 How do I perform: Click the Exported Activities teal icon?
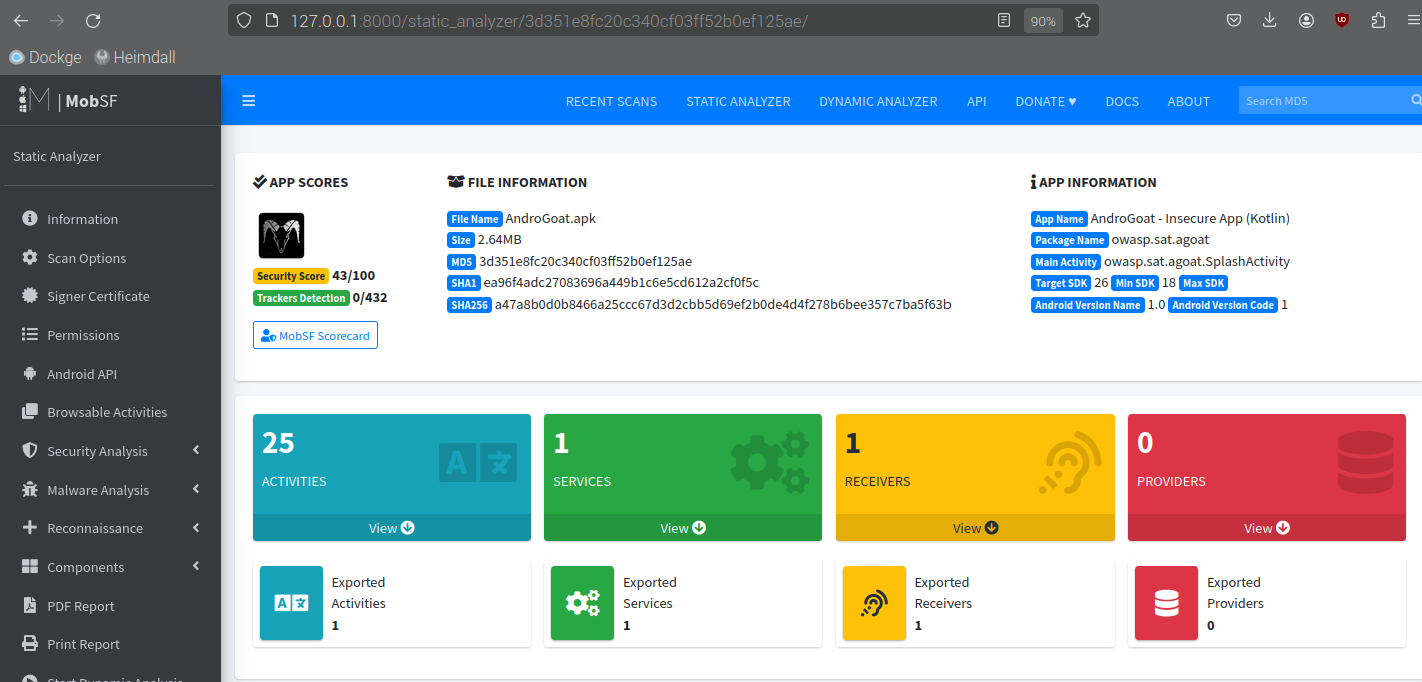click(291, 603)
